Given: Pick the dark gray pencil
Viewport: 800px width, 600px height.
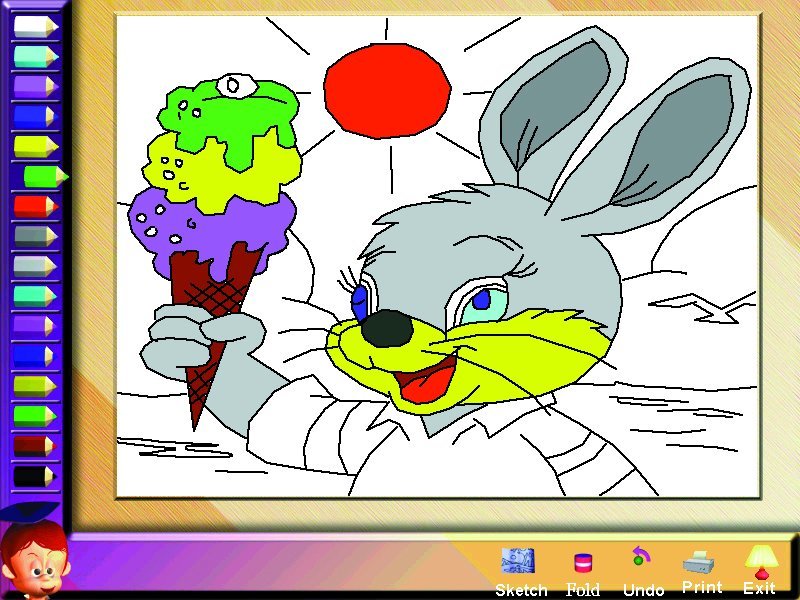Looking at the screenshot, I should [32, 236].
